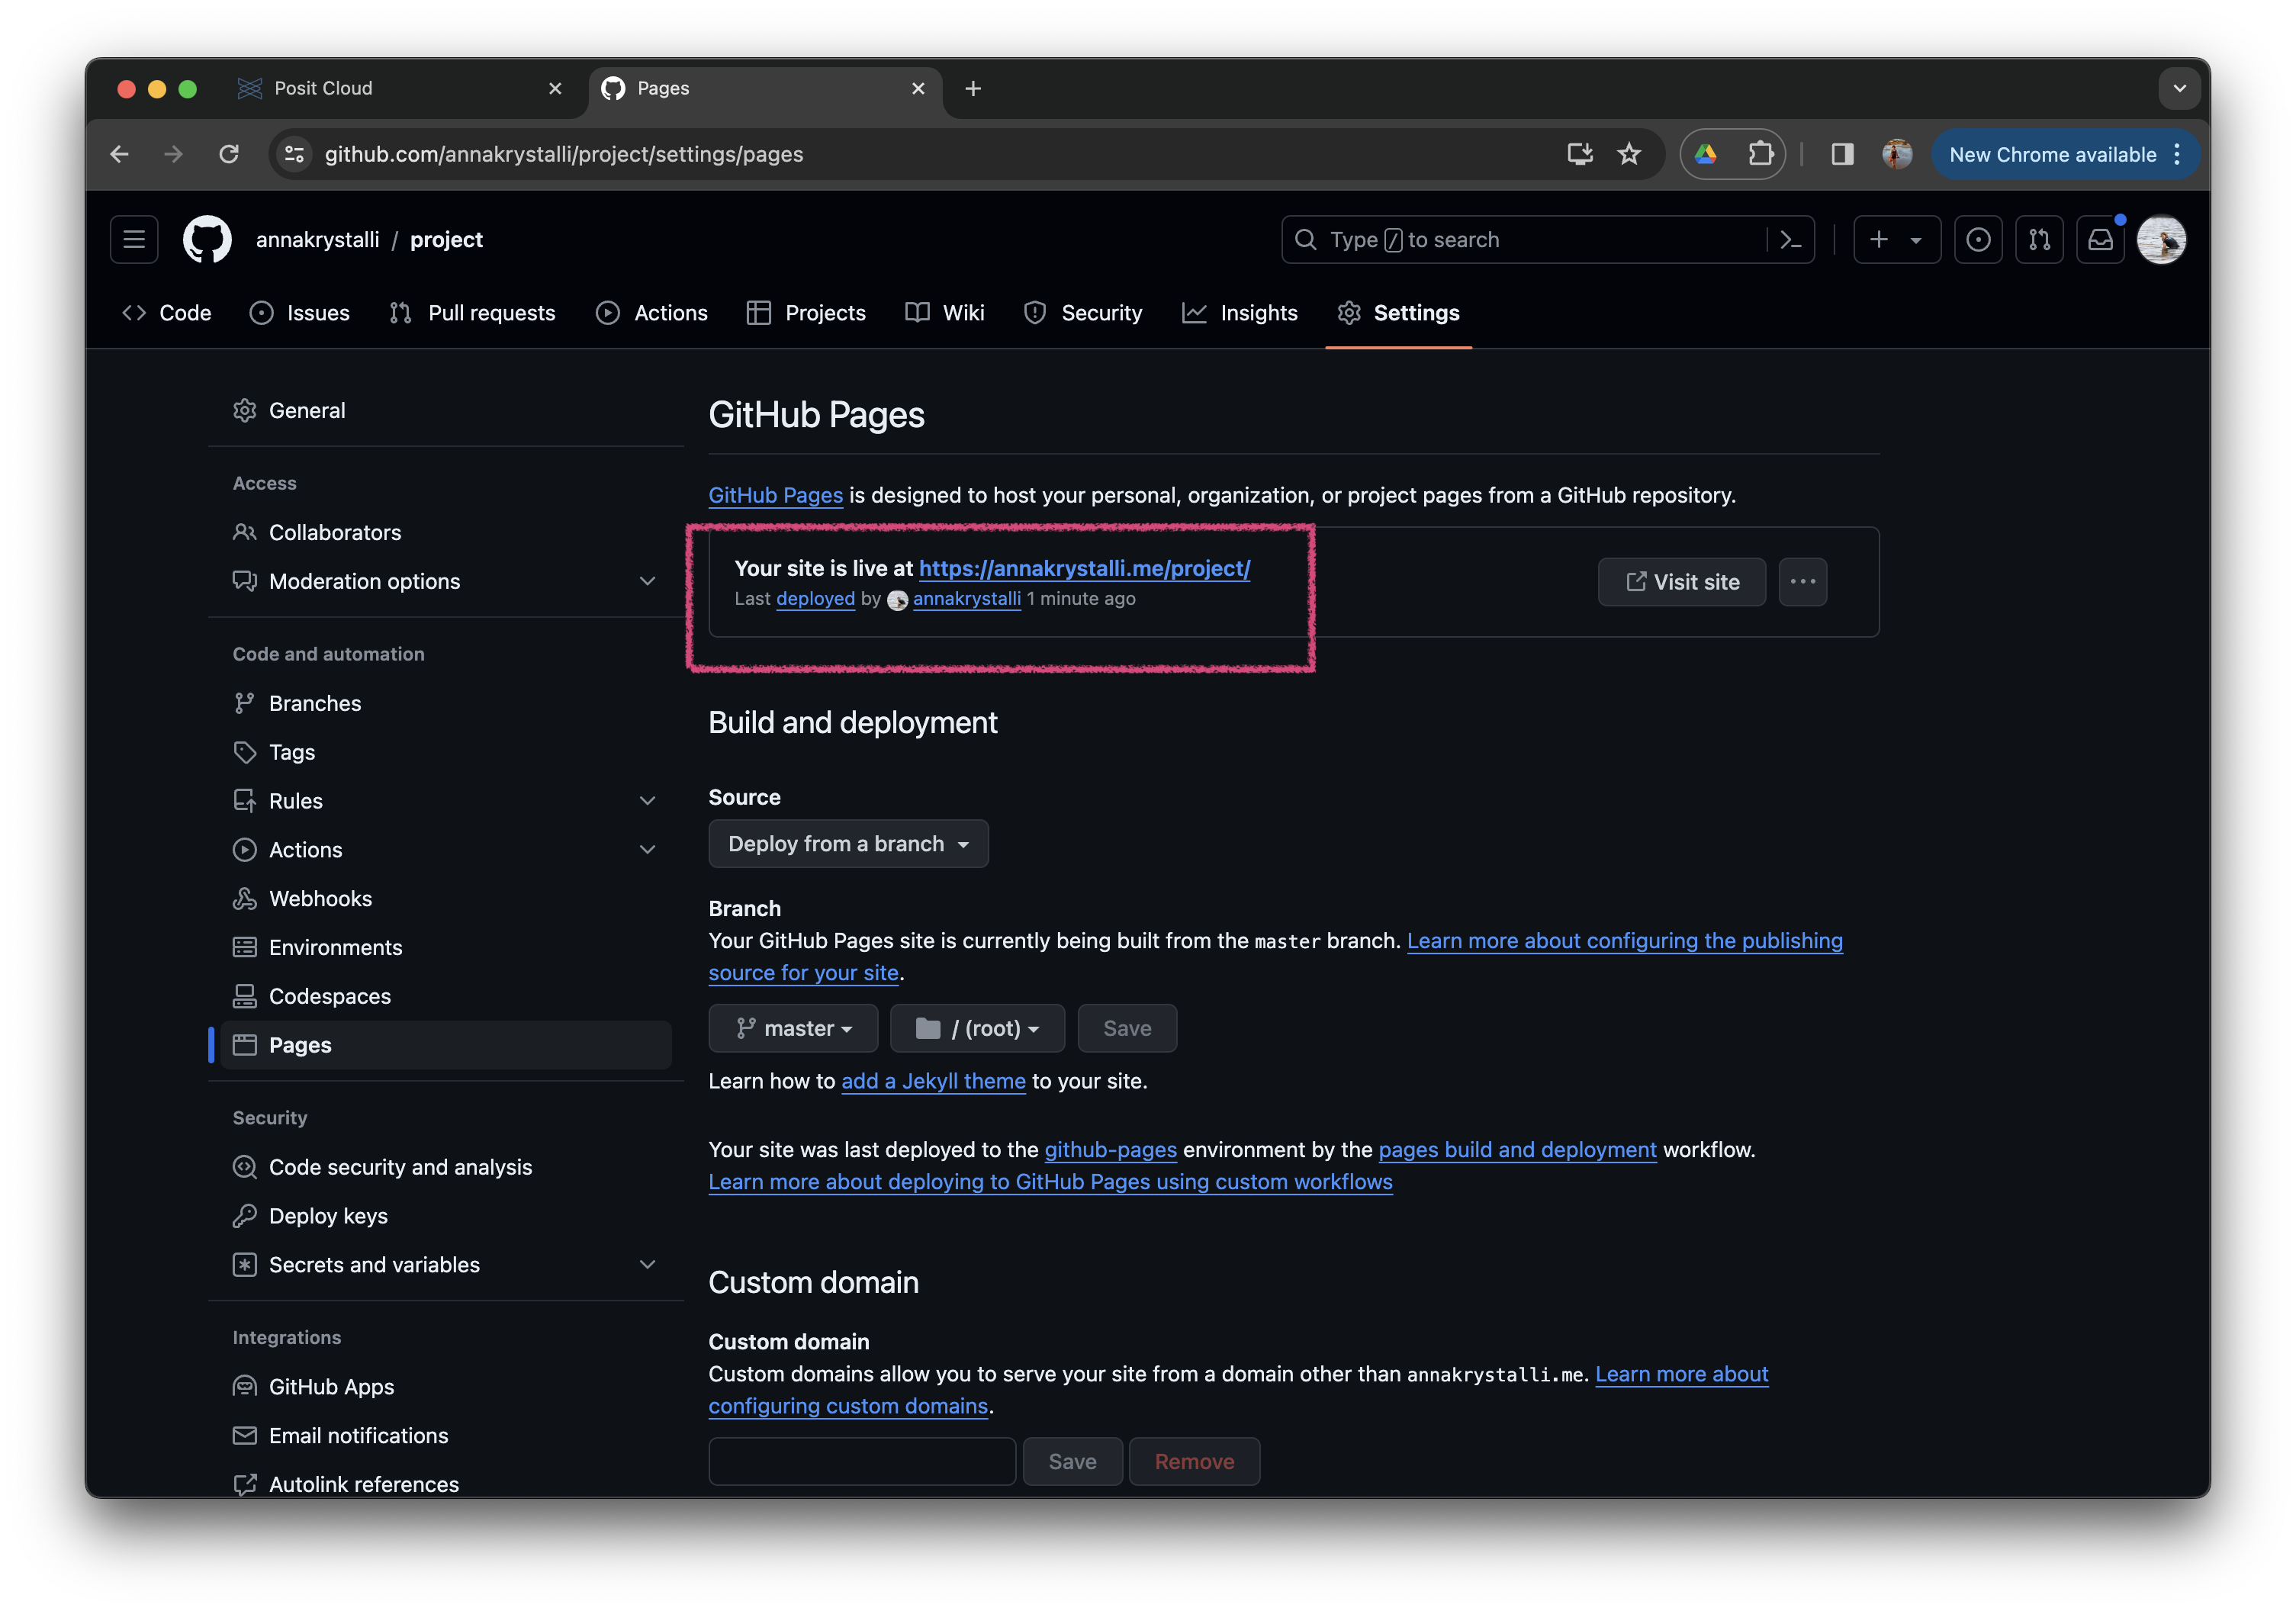Open Branches settings
The width and height of the screenshot is (2296, 1611).
[445, 703]
